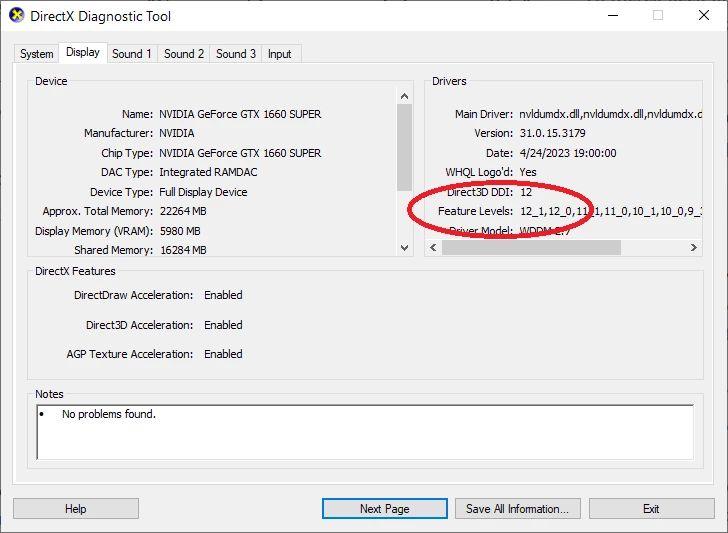Image resolution: width=728 pixels, height=533 pixels.
Task: Click the Main Driver nvldumdx.dll value
Action: click(611, 114)
